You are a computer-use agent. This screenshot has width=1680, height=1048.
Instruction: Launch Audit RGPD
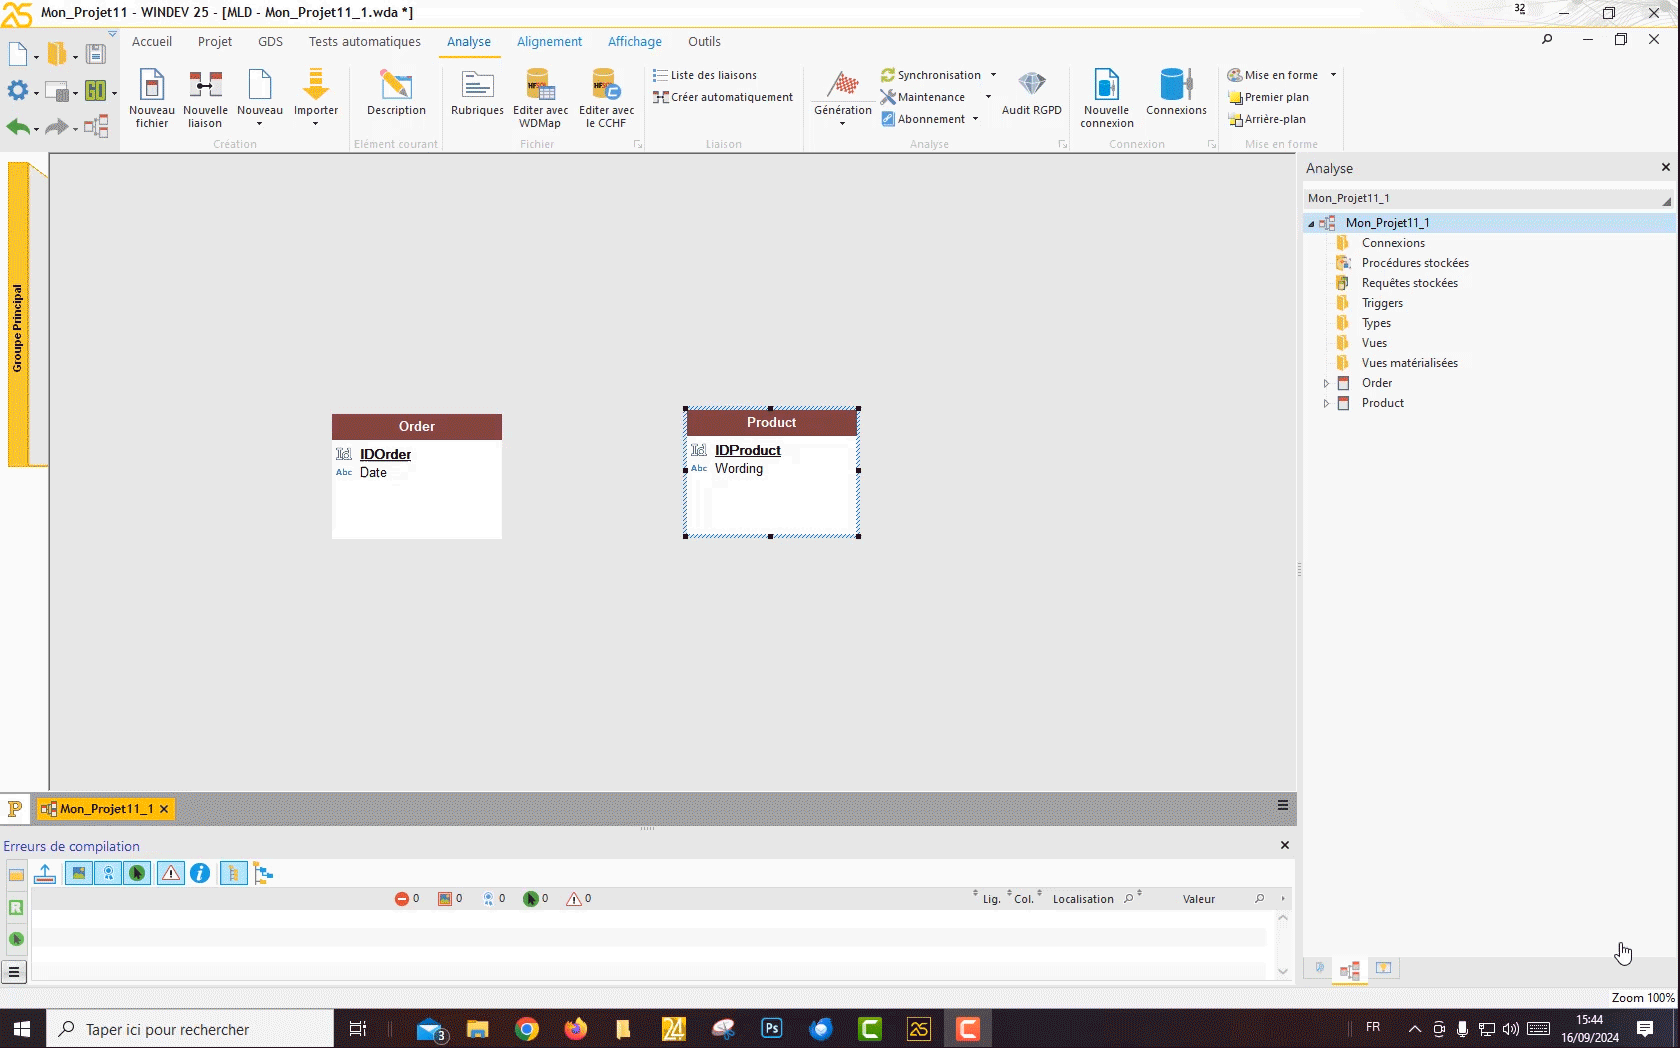coord(1032,94)
